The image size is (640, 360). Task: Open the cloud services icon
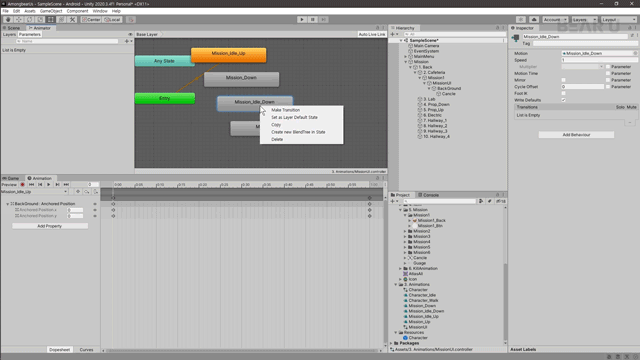[x=534, y=20]
